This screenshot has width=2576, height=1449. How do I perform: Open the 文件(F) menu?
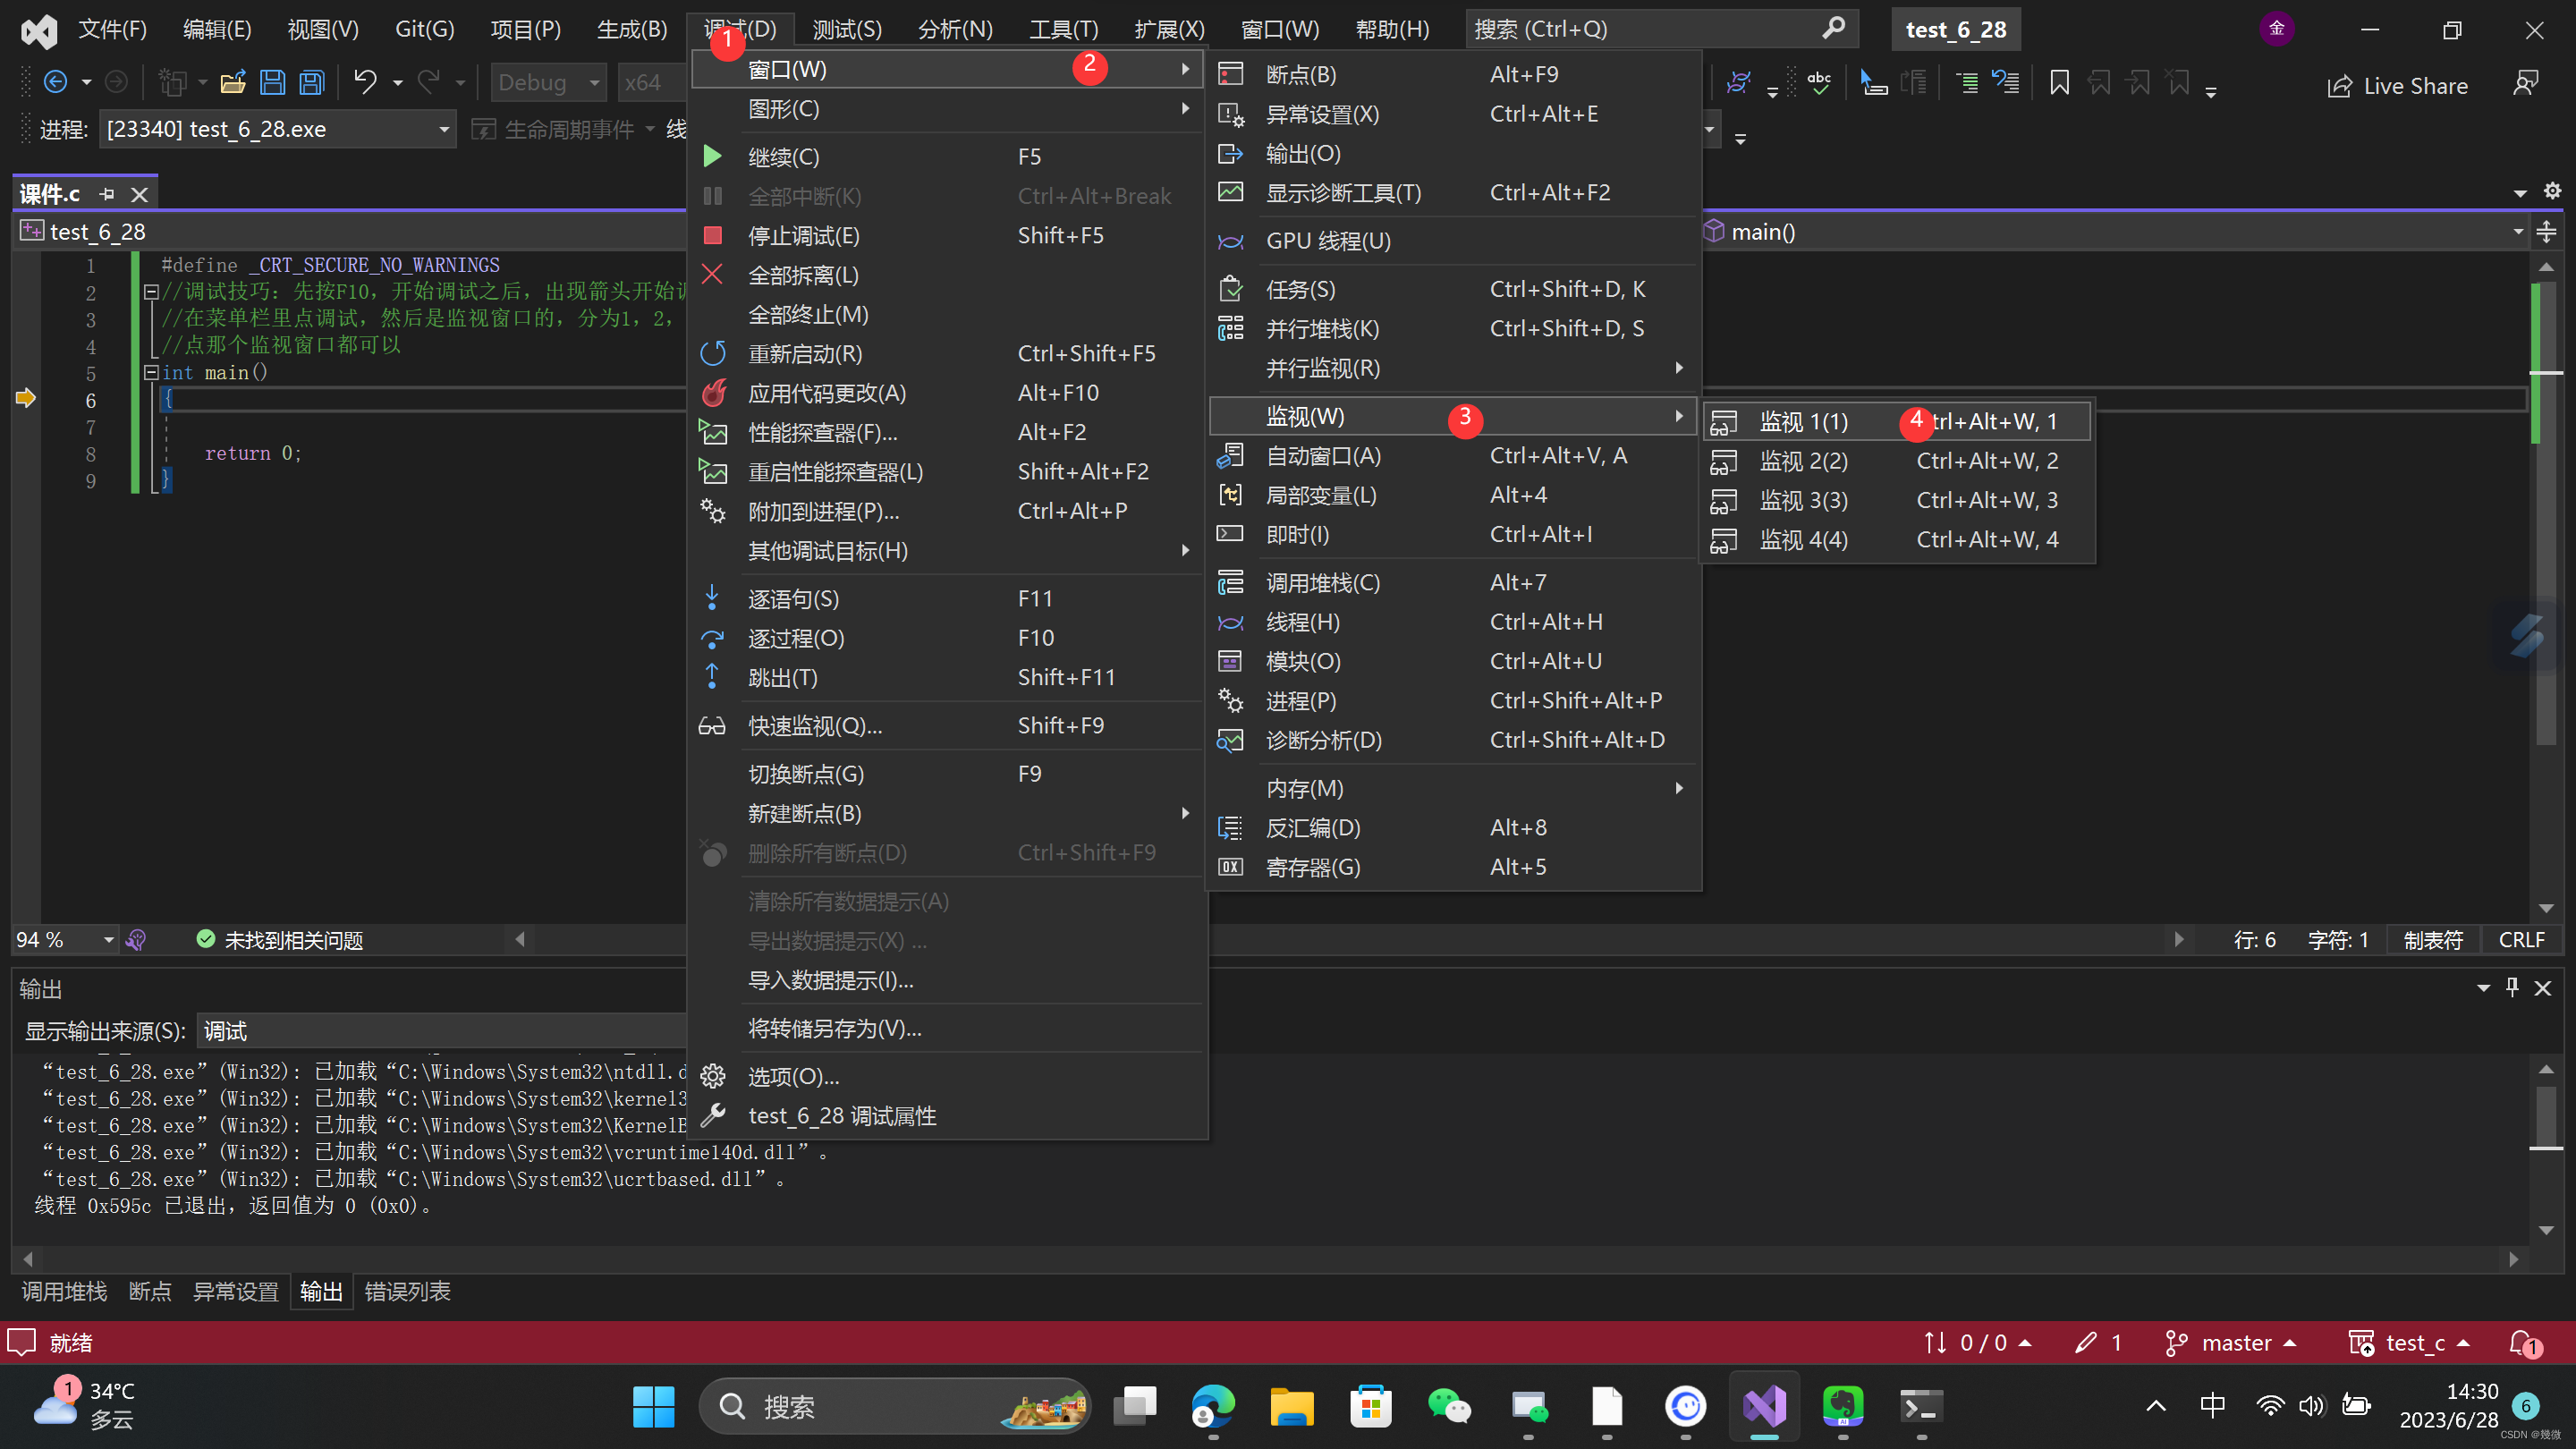(x=113, y=29)
